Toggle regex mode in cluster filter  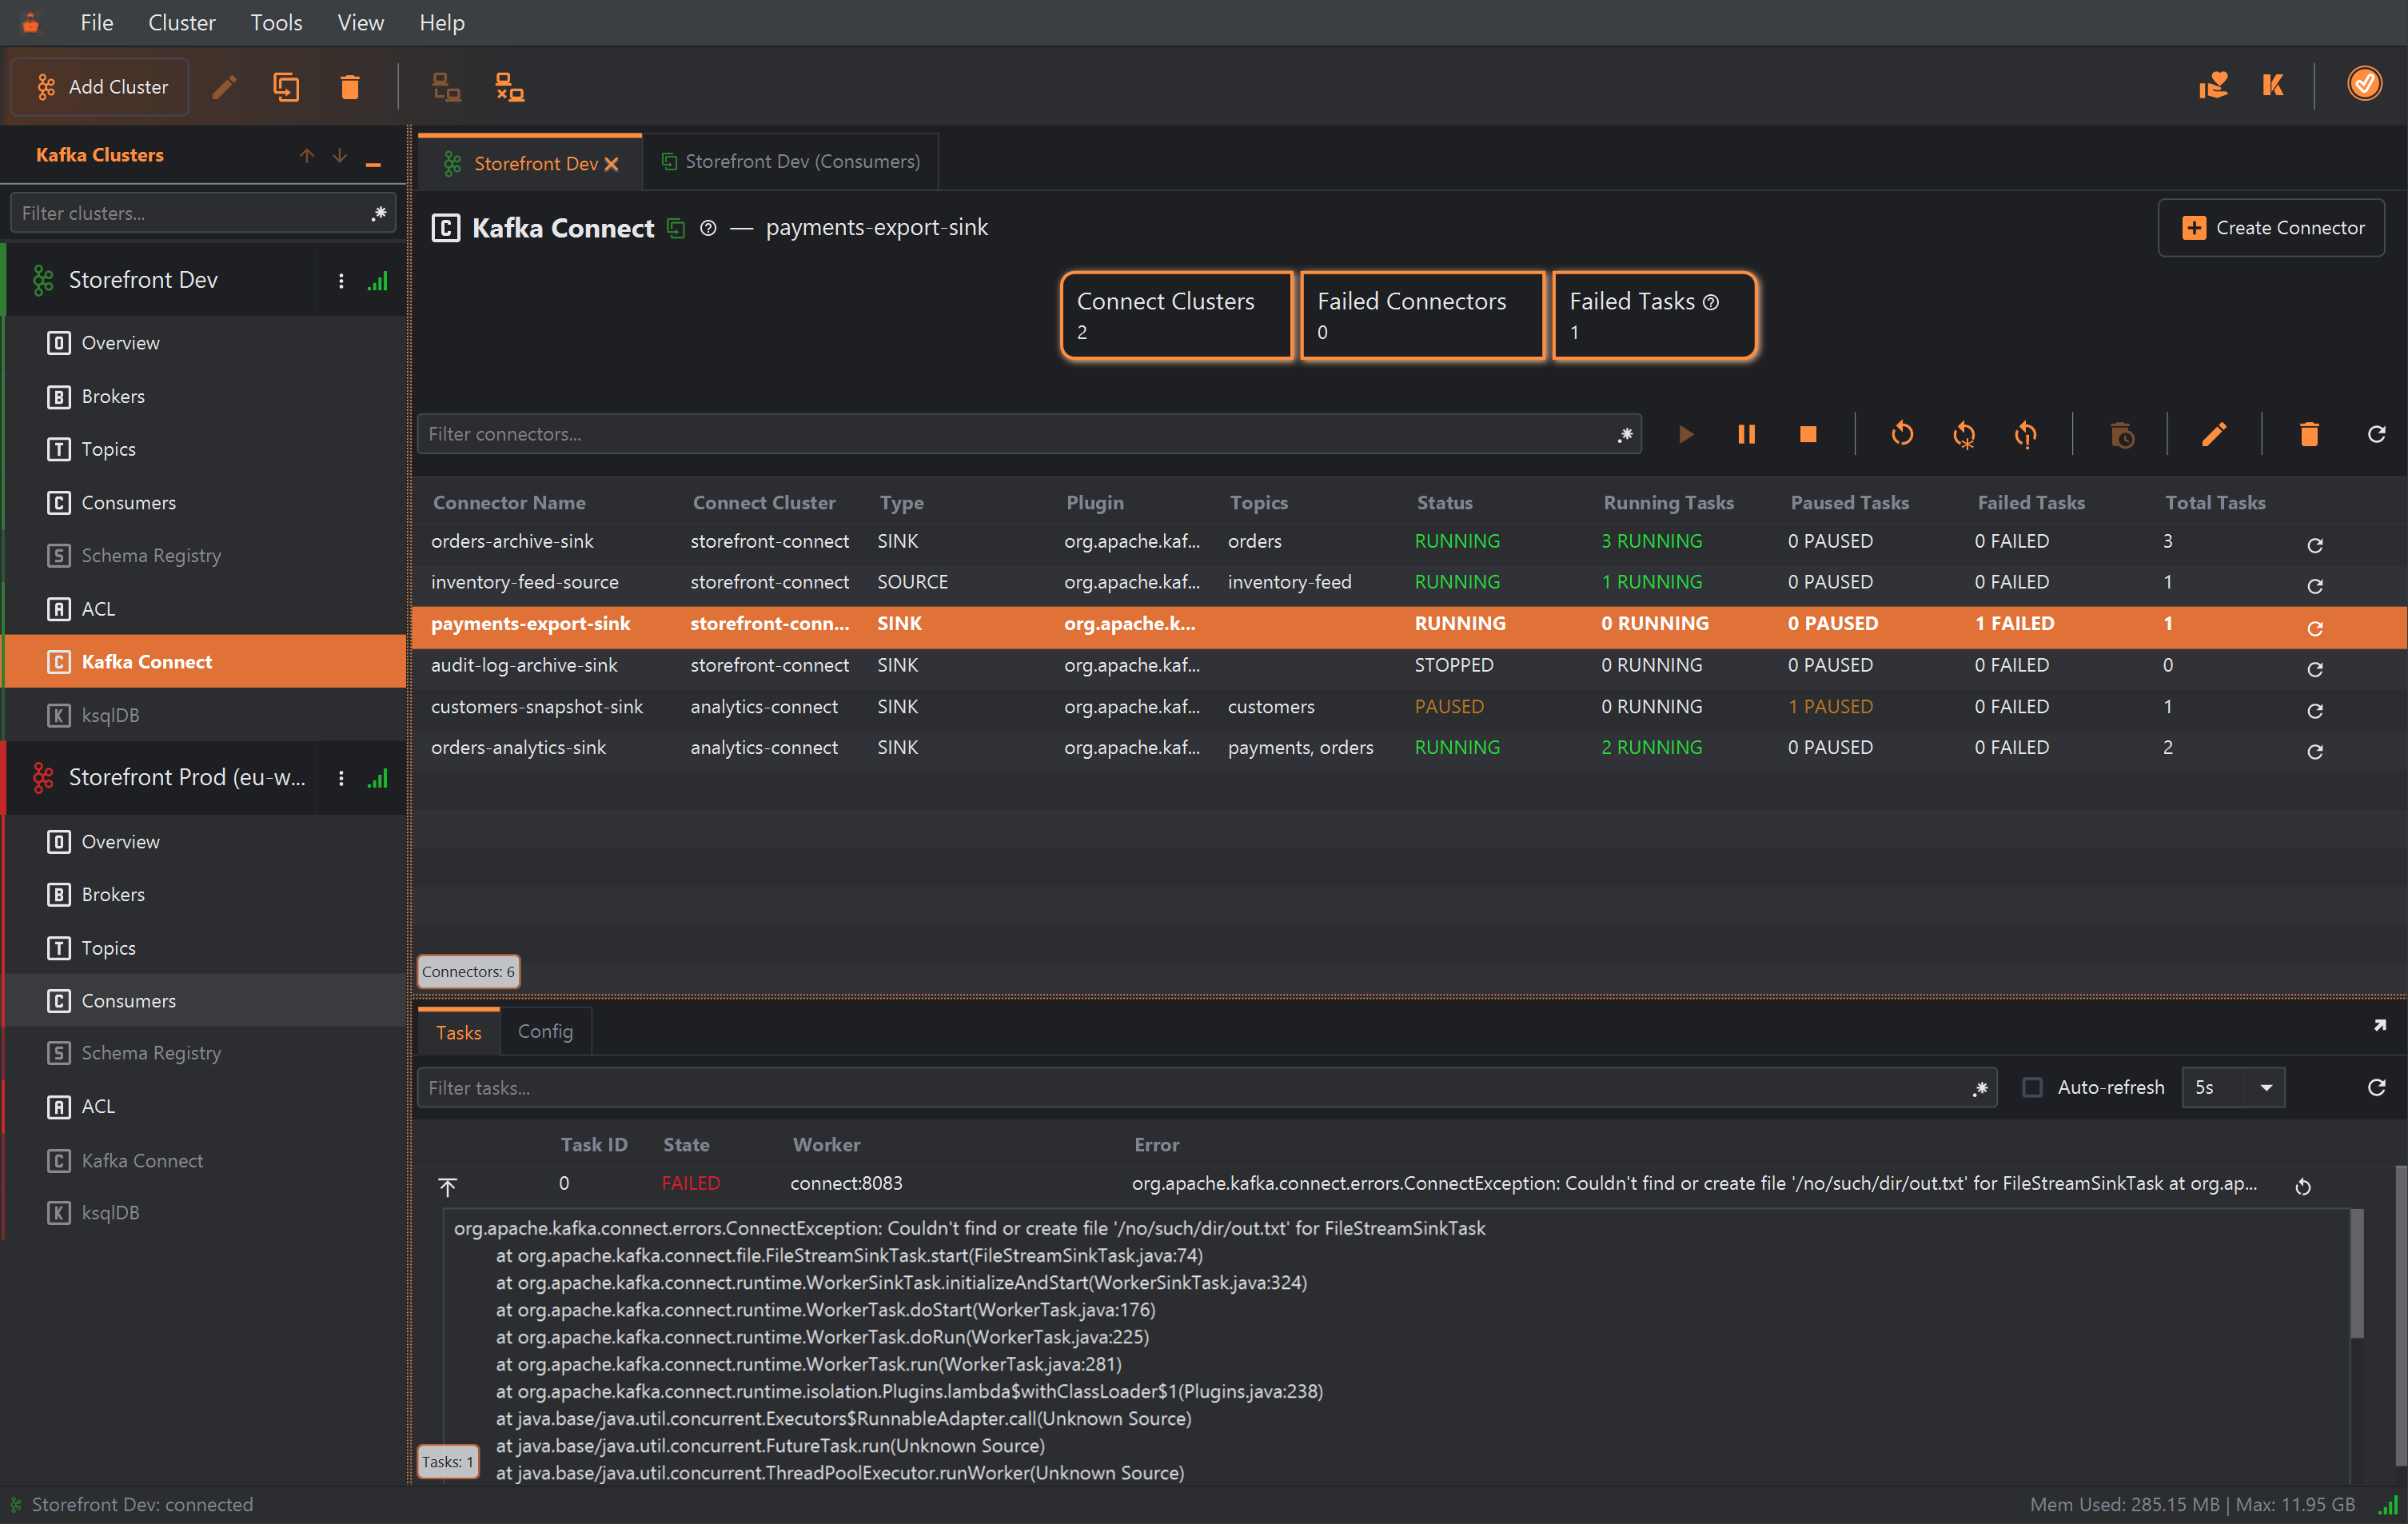coord(379,213)
